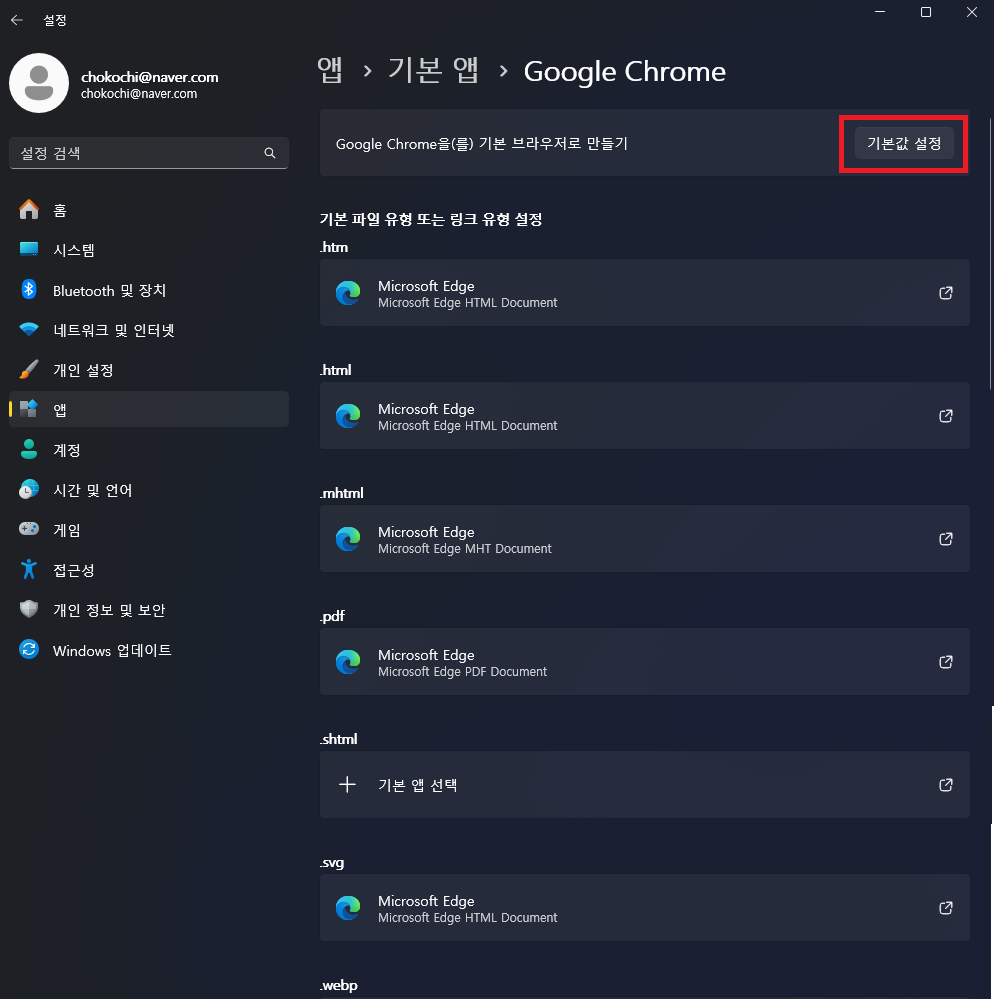The image size is (994, 999).
Task: Click the Google Chrome page title
Action: coord(624,71)
